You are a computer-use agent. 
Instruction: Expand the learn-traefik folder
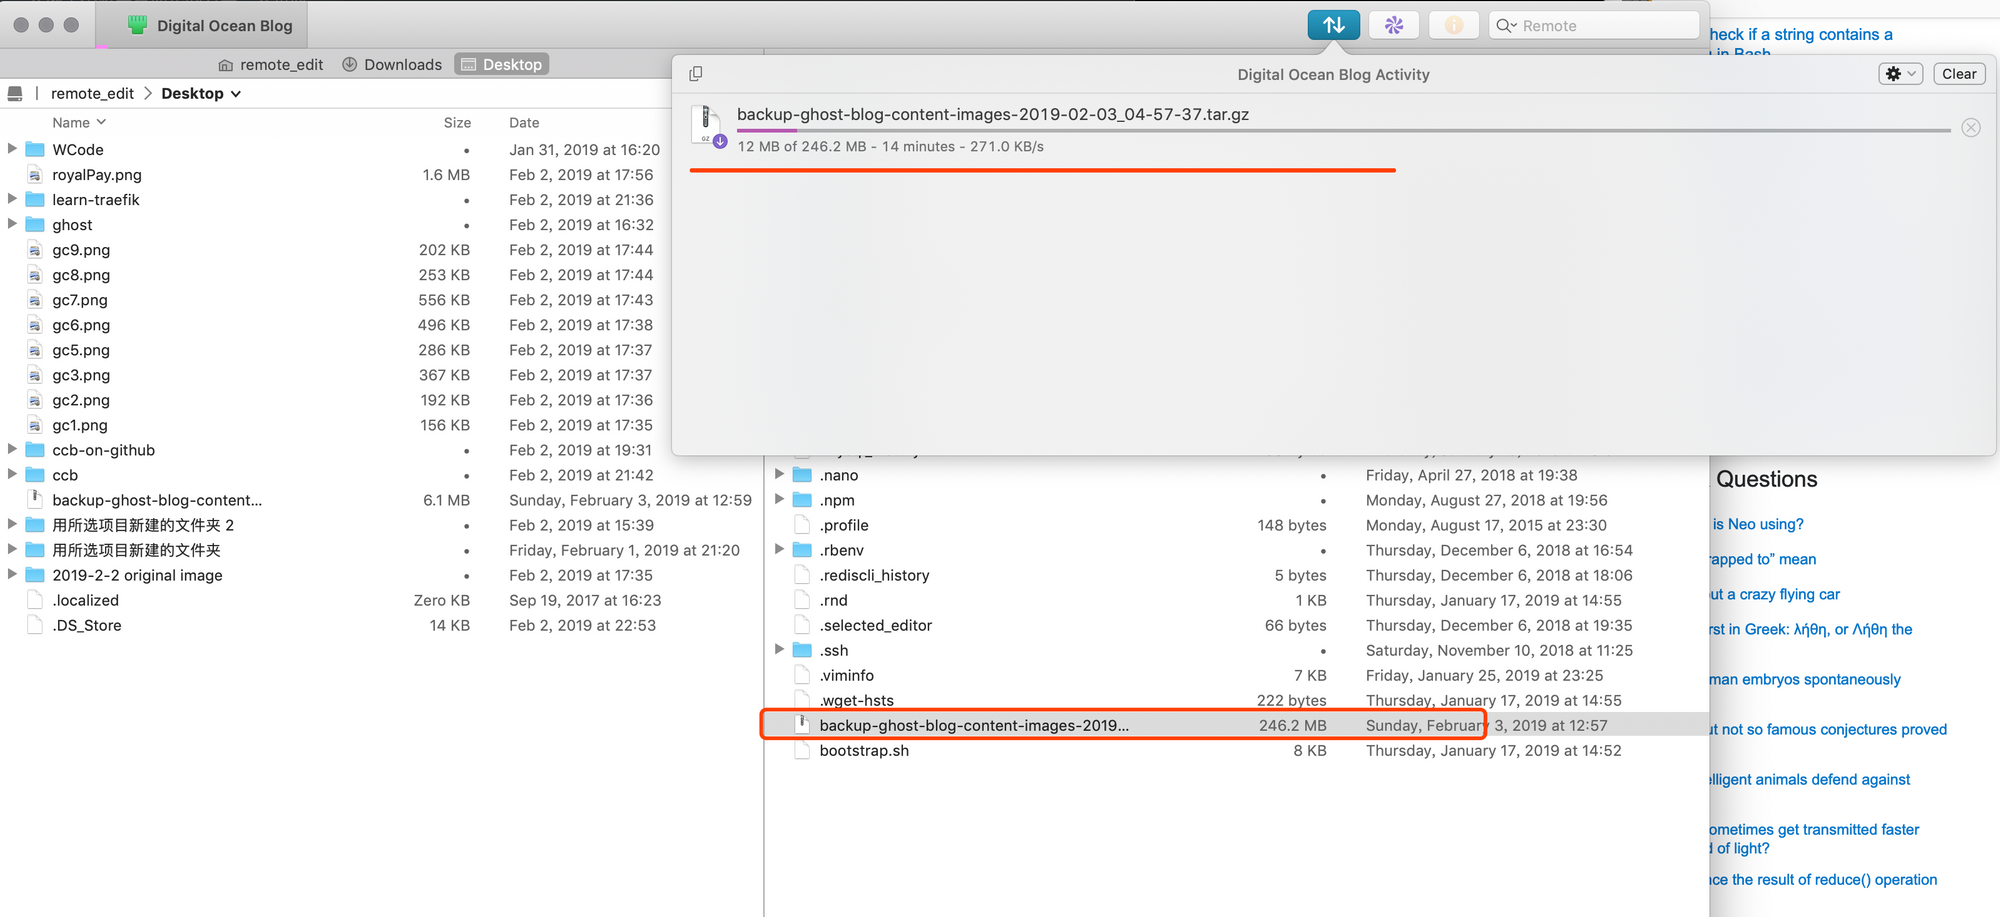coord(12,199)
